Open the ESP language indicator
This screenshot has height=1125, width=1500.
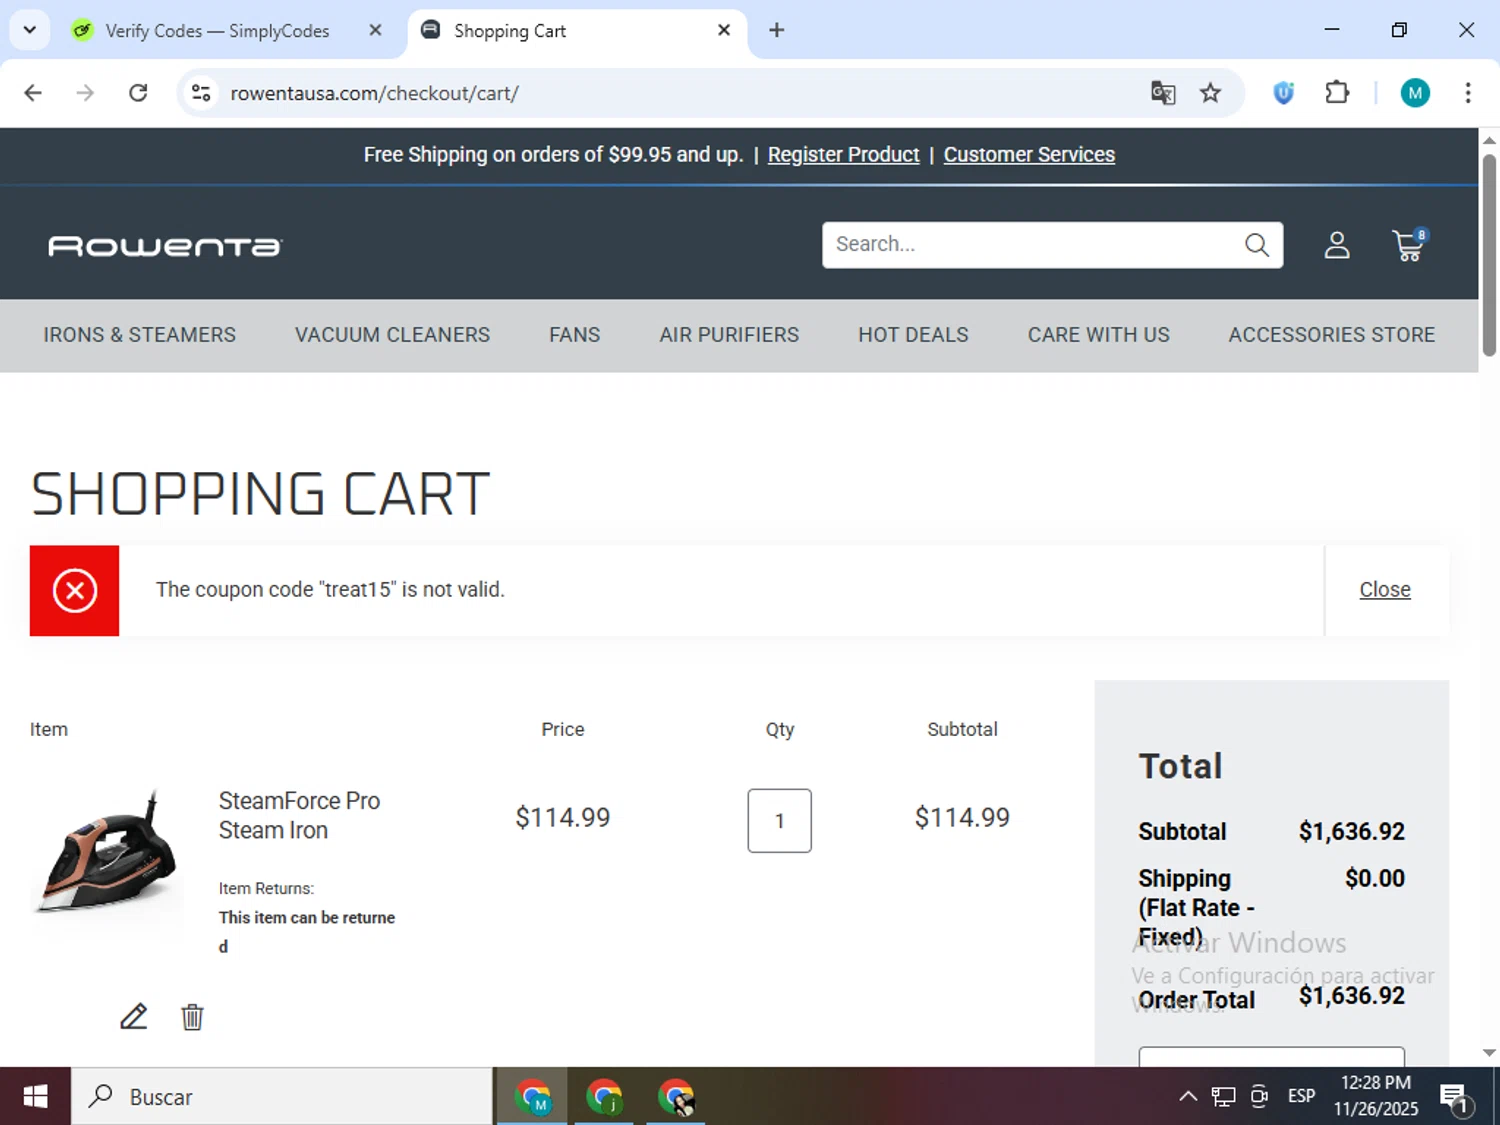[1301, 1097]
